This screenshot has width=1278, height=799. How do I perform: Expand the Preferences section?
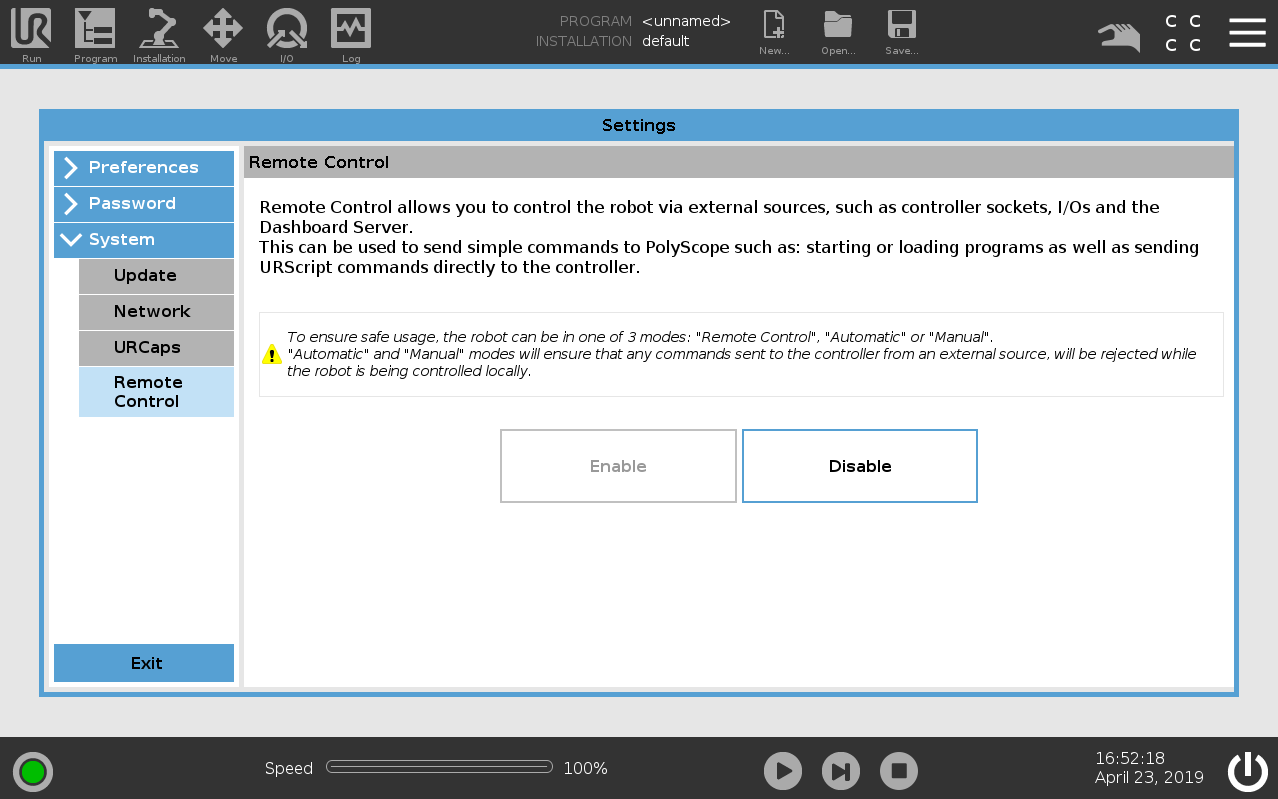[144, 168]
